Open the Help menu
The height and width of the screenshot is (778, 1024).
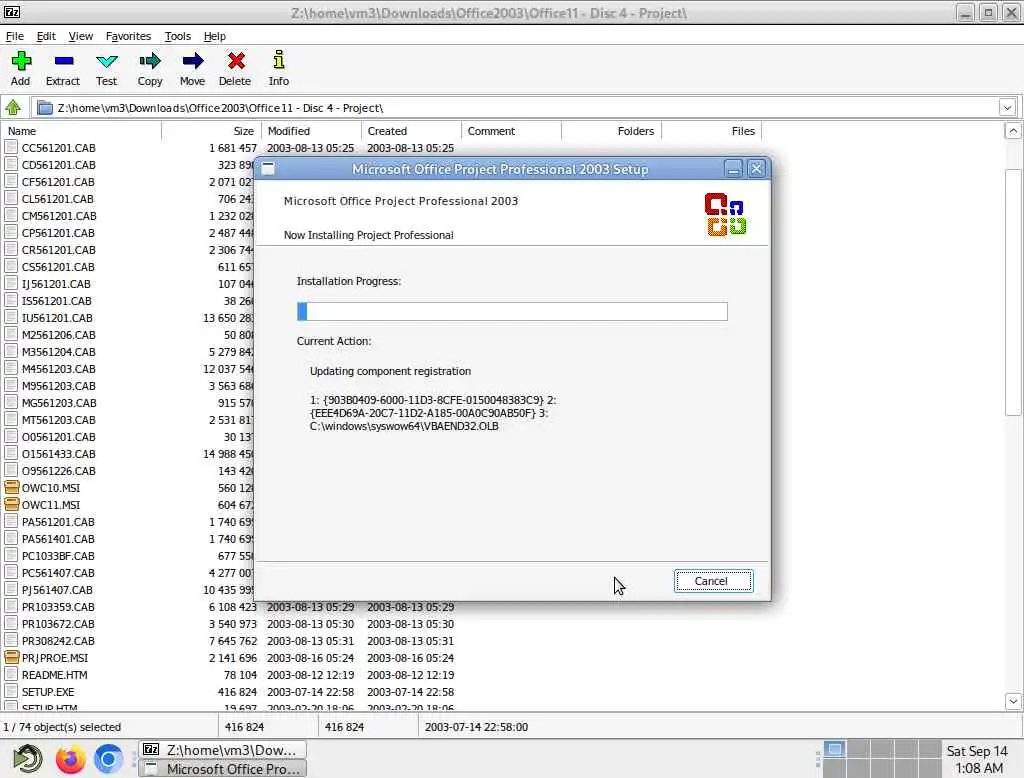[x=214, y=36]
